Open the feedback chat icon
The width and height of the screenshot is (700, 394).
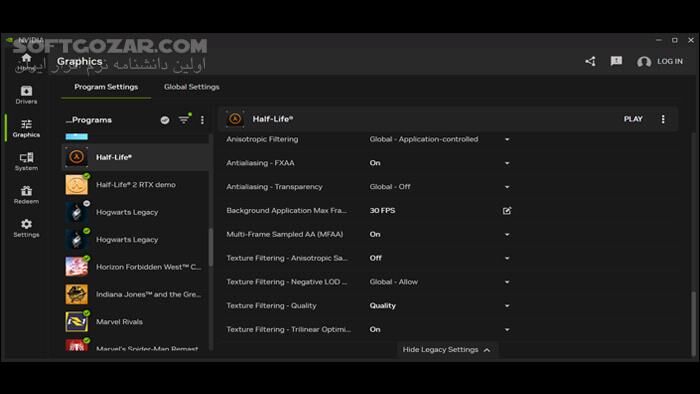coord(616,61)
